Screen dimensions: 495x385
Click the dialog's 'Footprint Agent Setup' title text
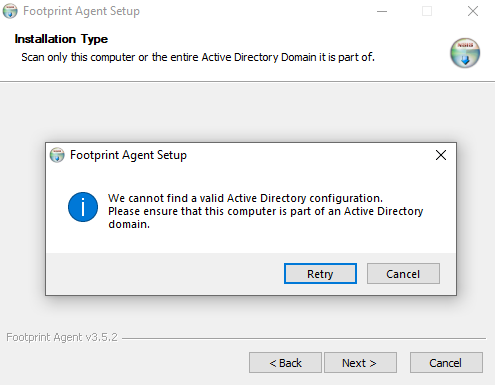[x=128, y=155]
